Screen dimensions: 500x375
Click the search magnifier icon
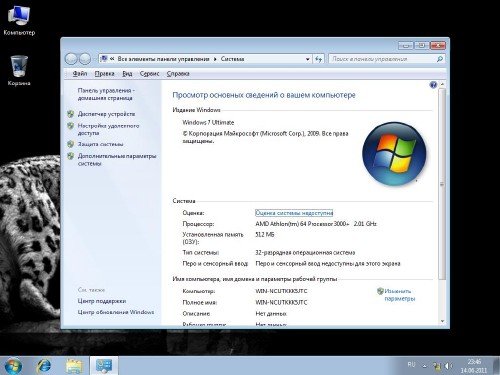click(x=440, y=59)
